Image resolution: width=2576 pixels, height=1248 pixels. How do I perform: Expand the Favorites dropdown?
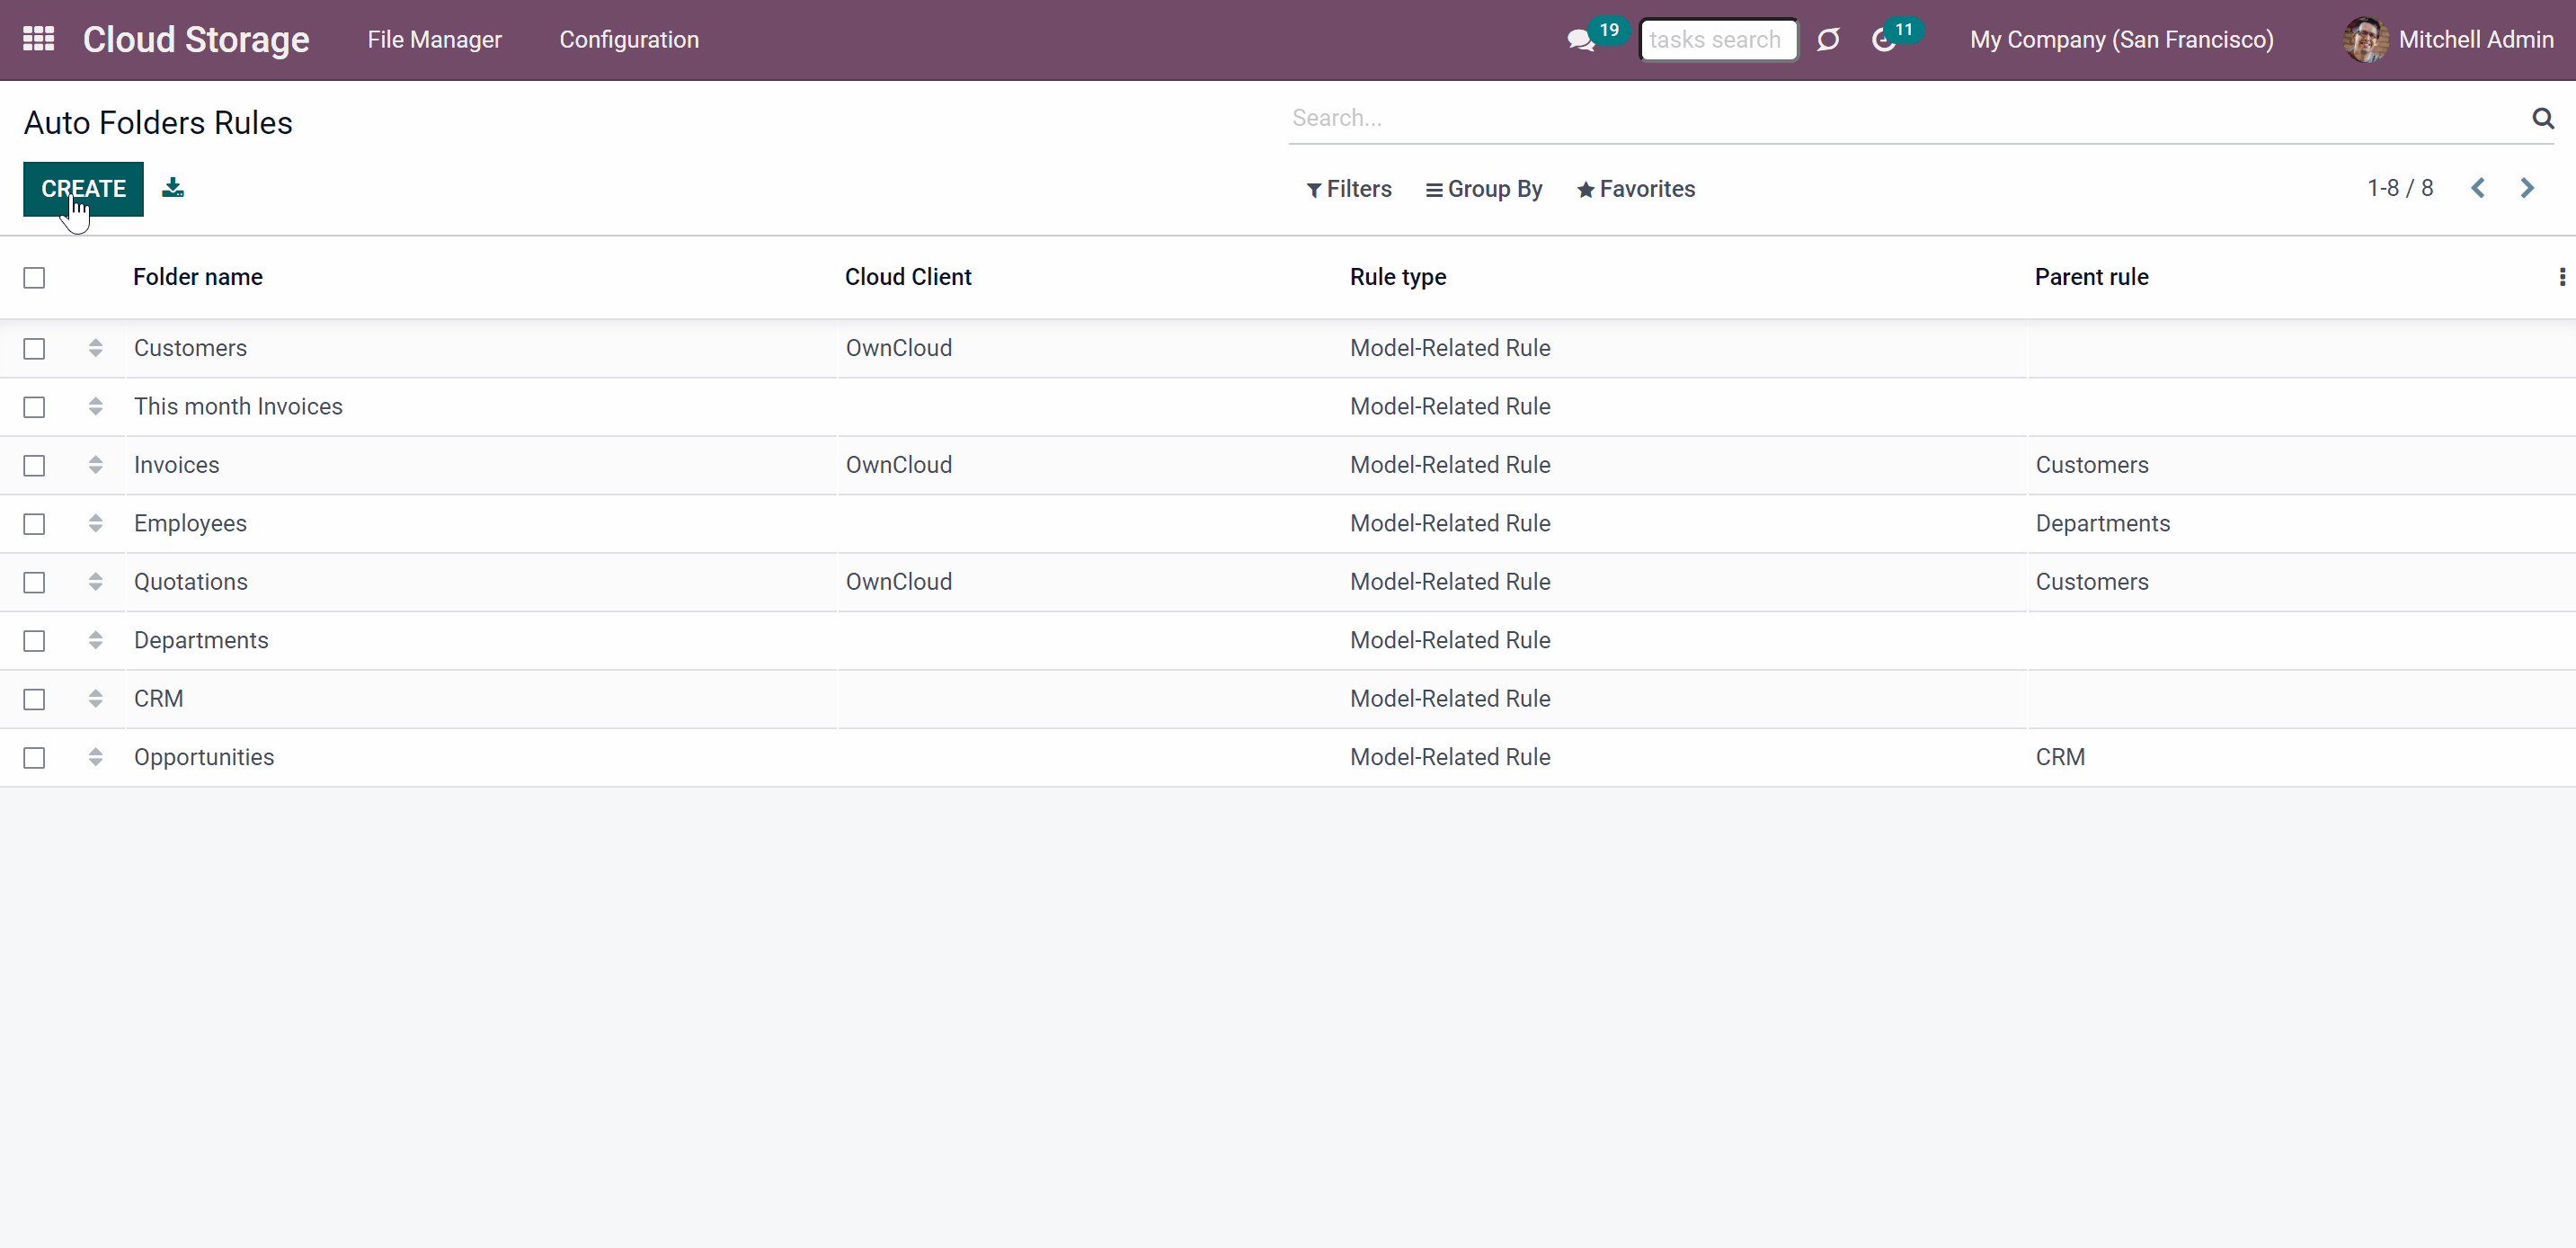coord(1636,189)
